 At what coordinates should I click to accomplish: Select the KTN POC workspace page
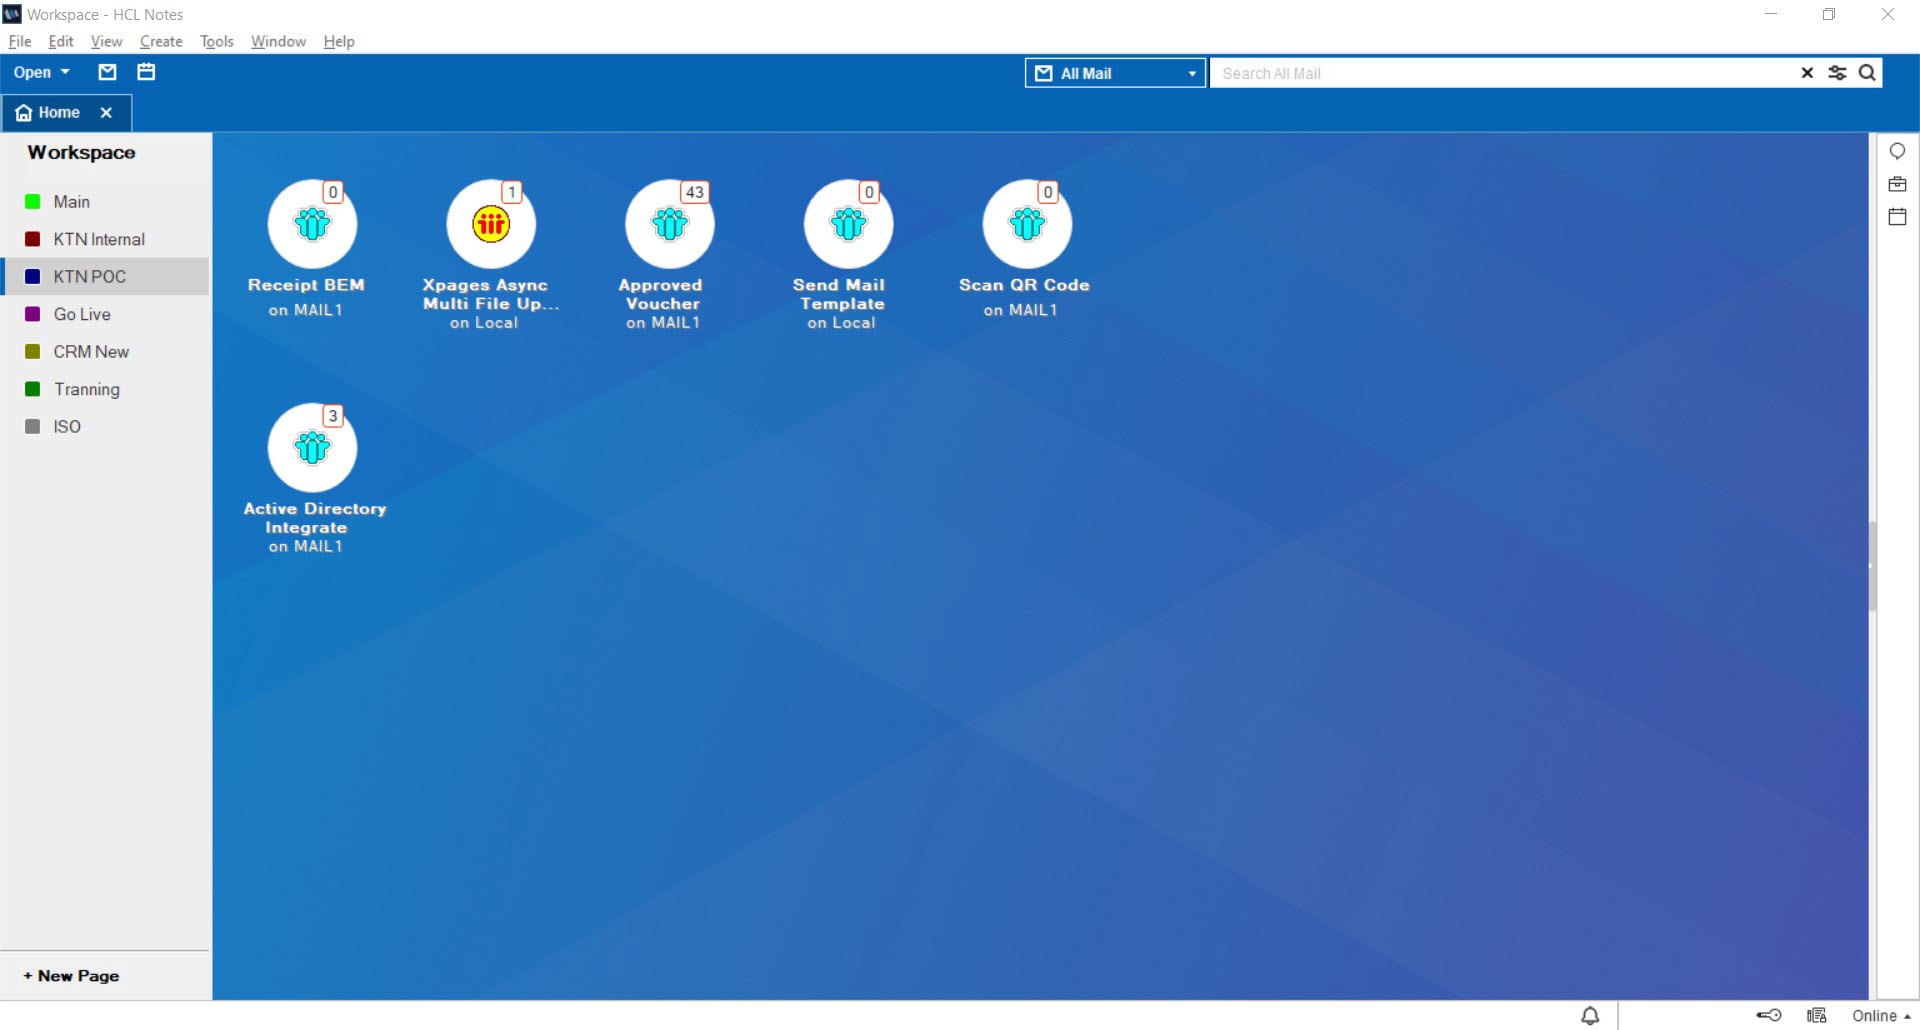(105, 277)
